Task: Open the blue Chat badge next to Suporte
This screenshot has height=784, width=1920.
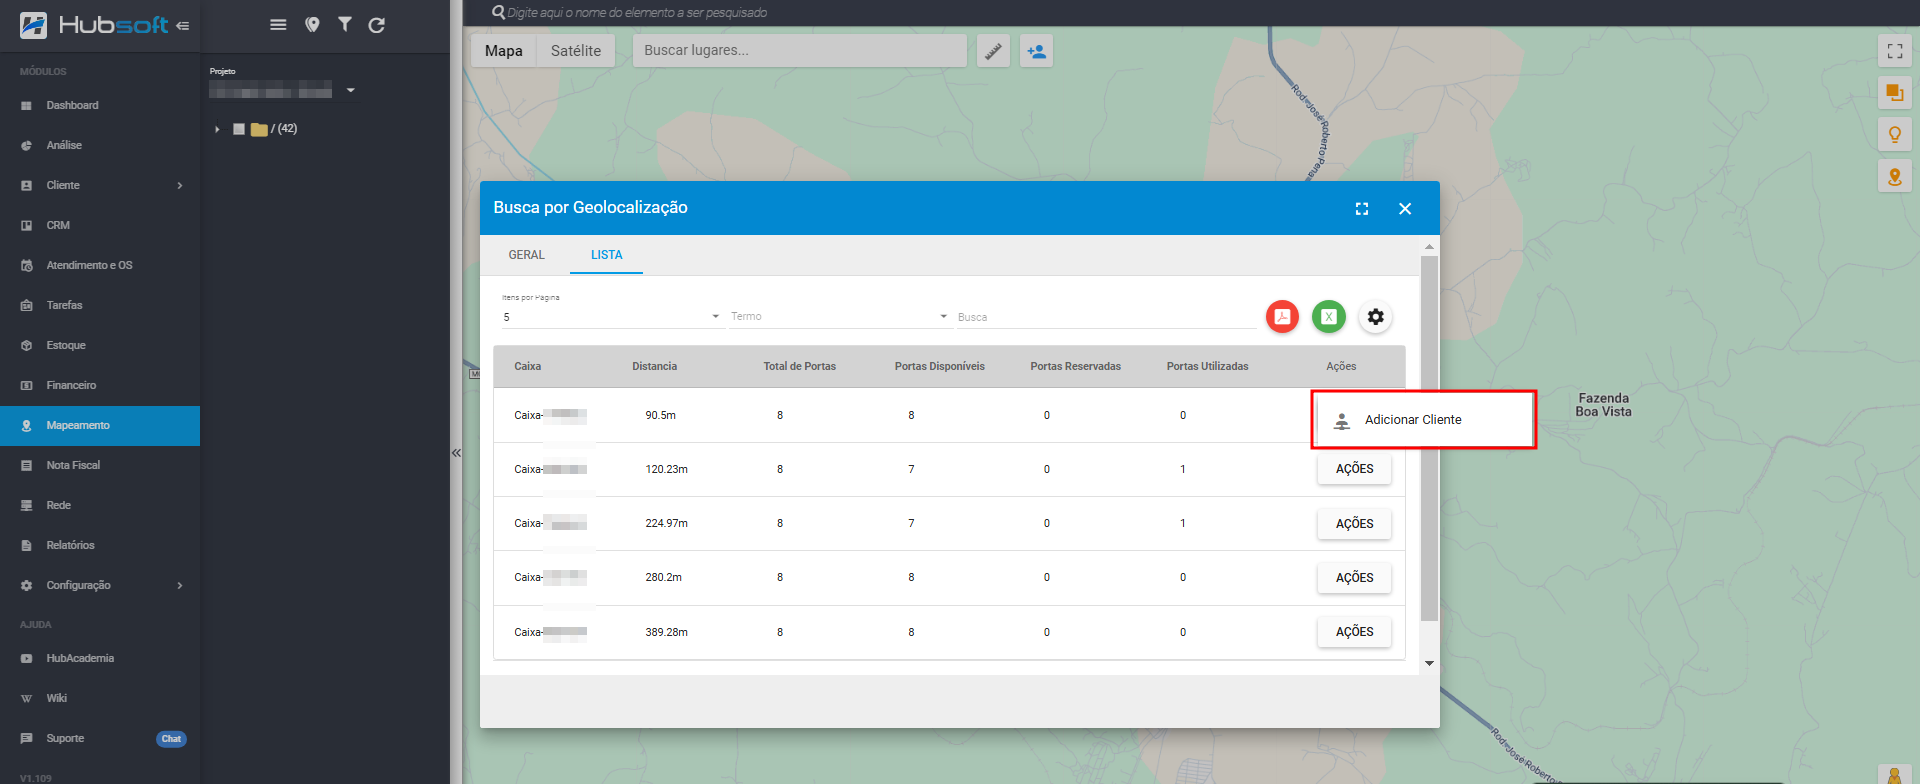Action: click(x=171, y=739)
